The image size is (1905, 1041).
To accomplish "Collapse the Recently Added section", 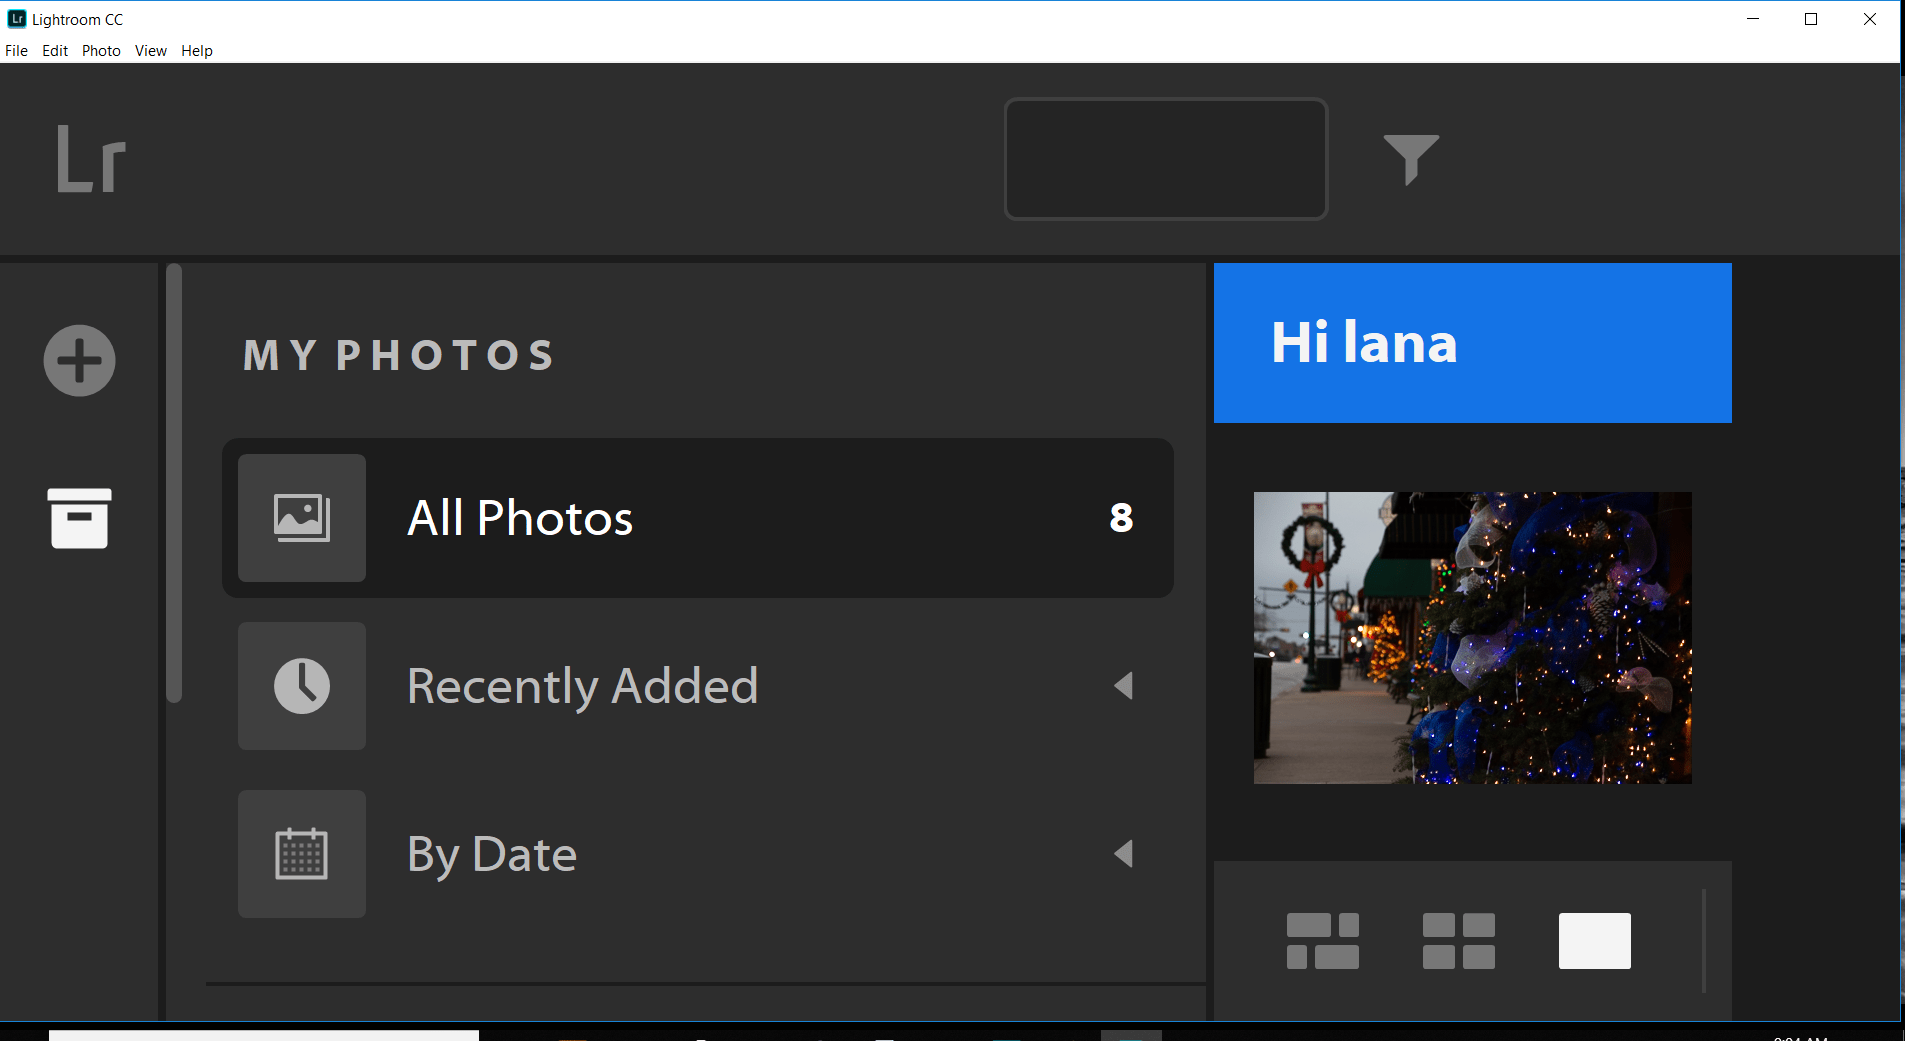I will tap(1124, 686).
